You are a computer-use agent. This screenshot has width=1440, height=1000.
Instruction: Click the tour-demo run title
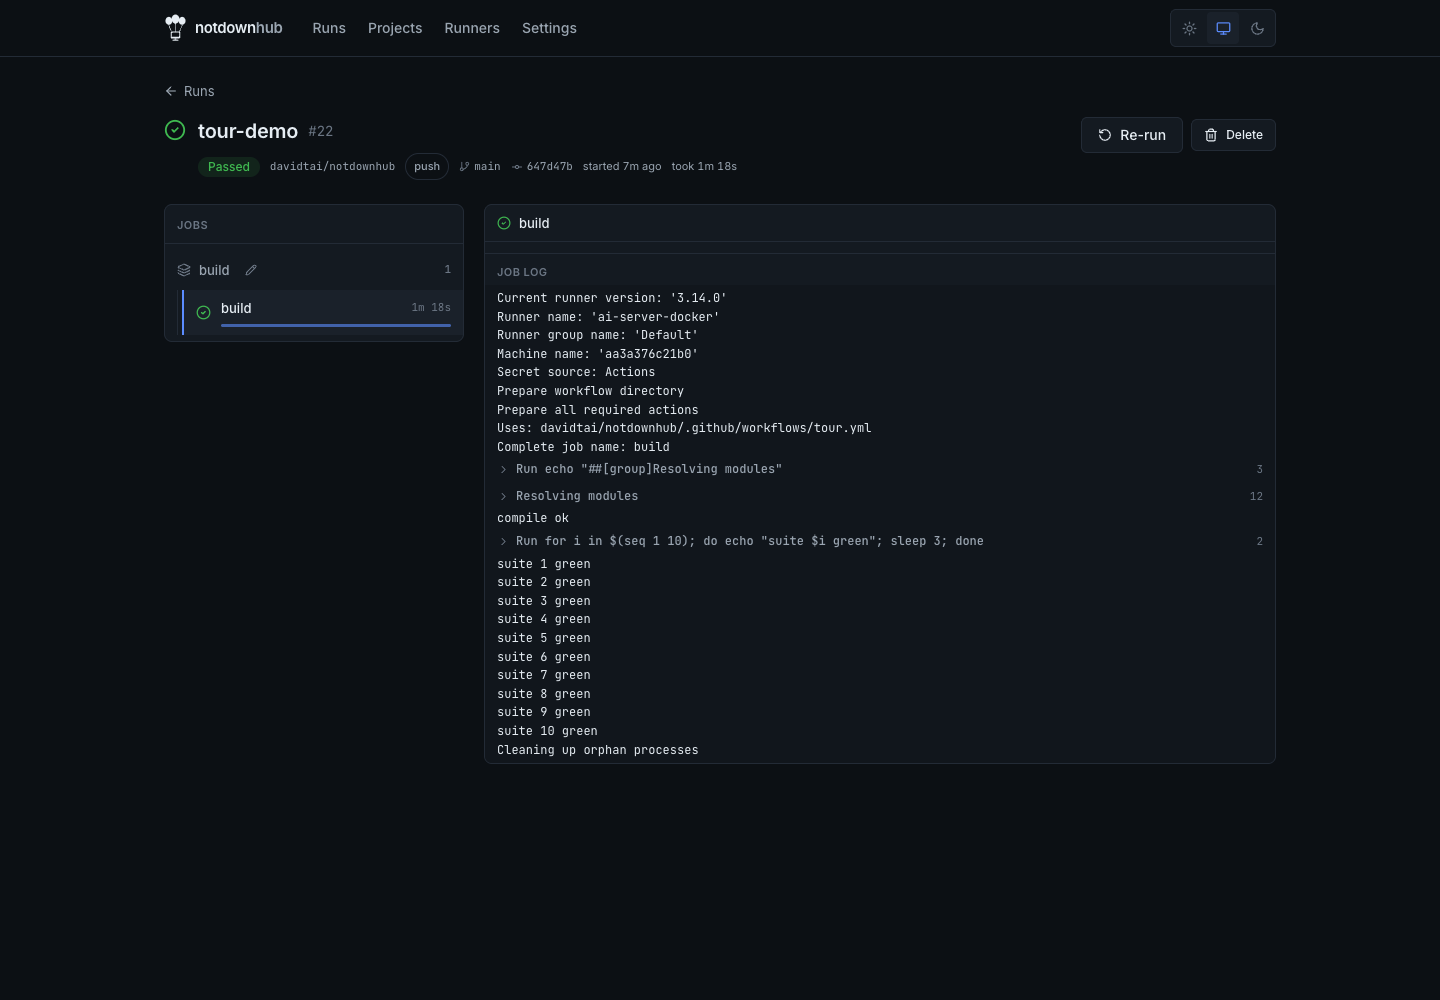tap(248, 131)
